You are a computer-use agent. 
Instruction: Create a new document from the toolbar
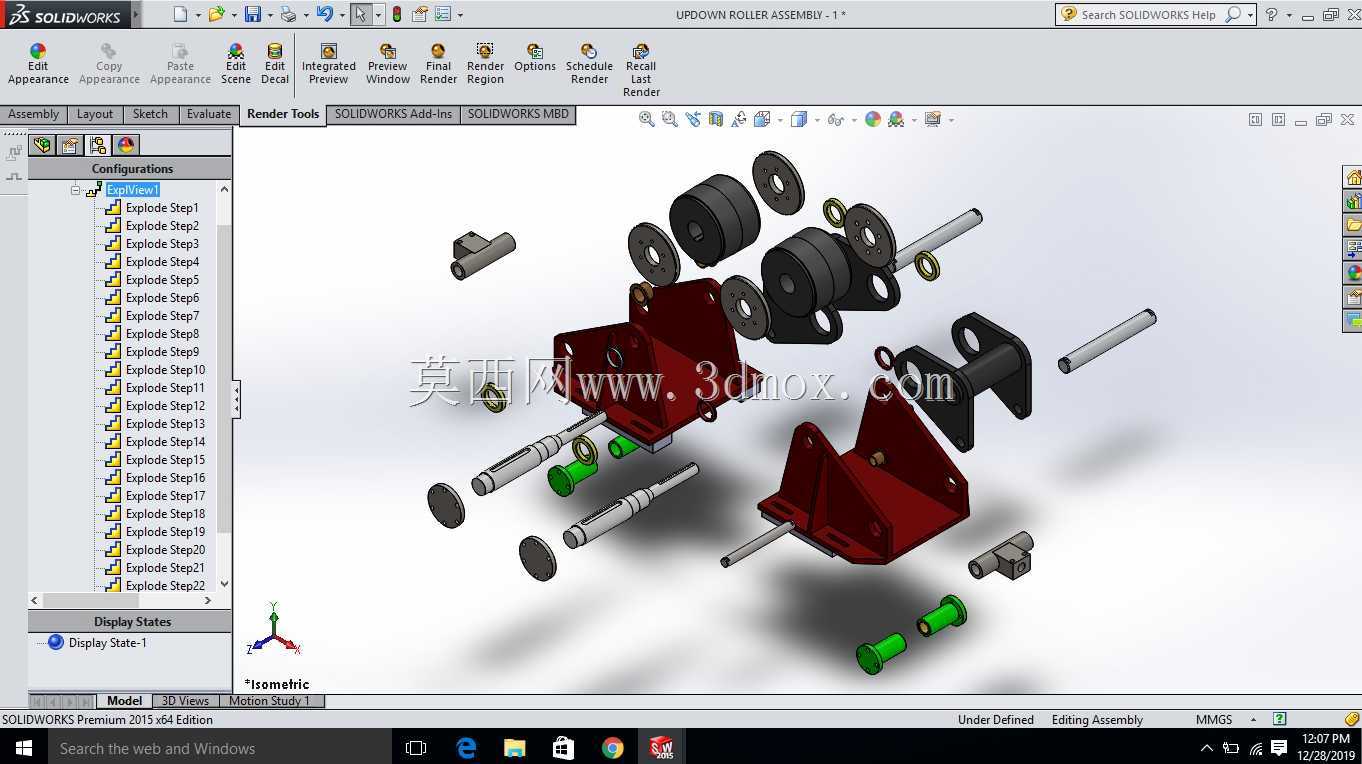180,14
